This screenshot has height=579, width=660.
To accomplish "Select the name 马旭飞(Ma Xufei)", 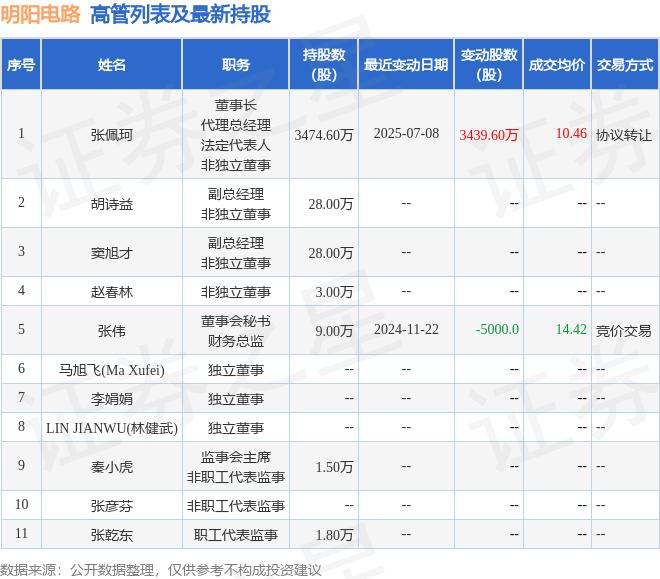I will tap(112, 370).
